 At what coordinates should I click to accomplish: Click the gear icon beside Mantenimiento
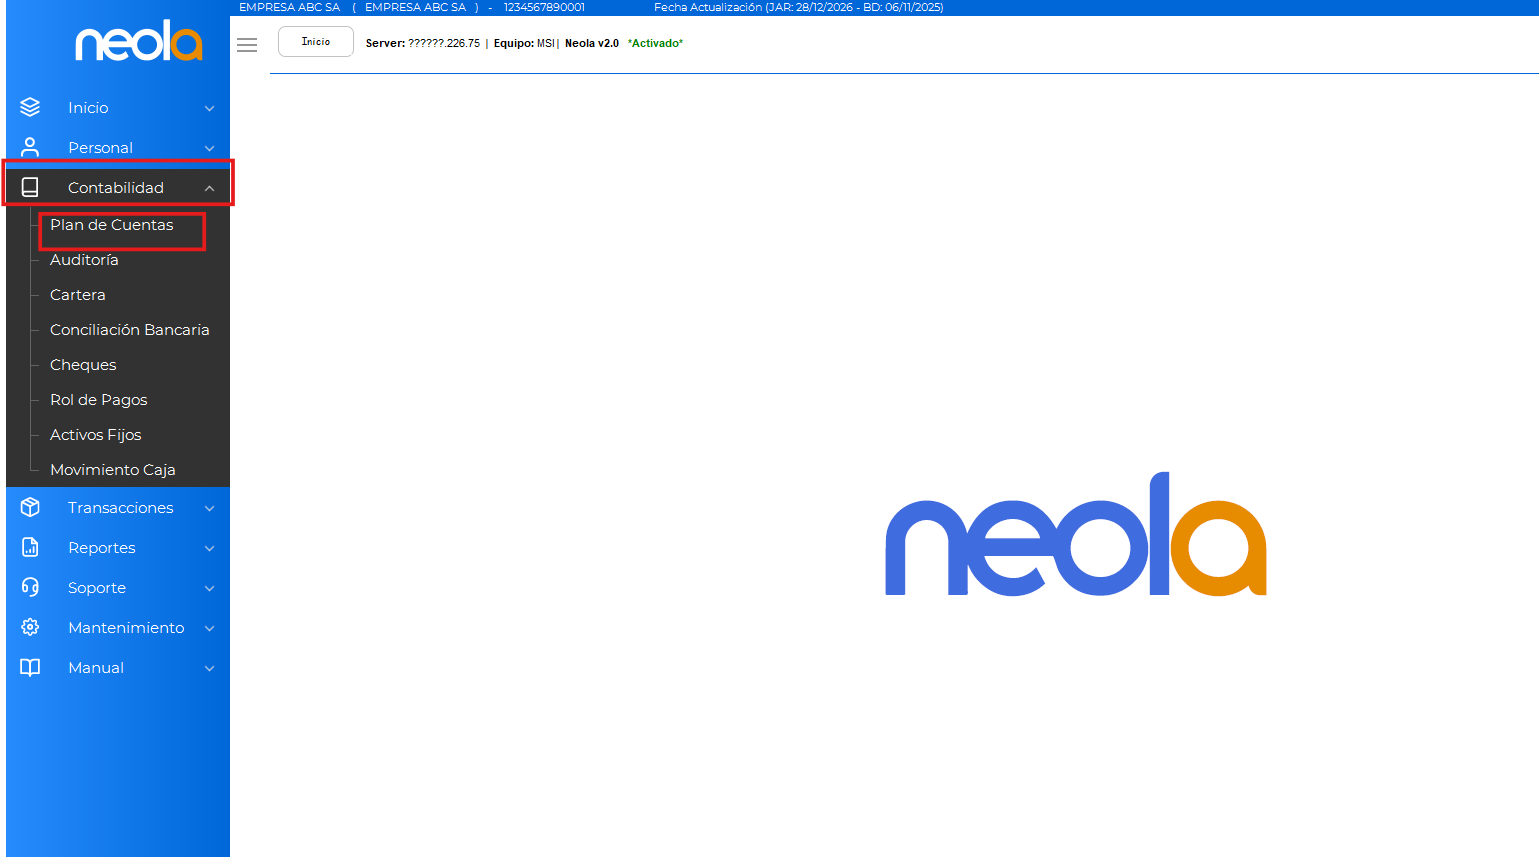point(30,627)
